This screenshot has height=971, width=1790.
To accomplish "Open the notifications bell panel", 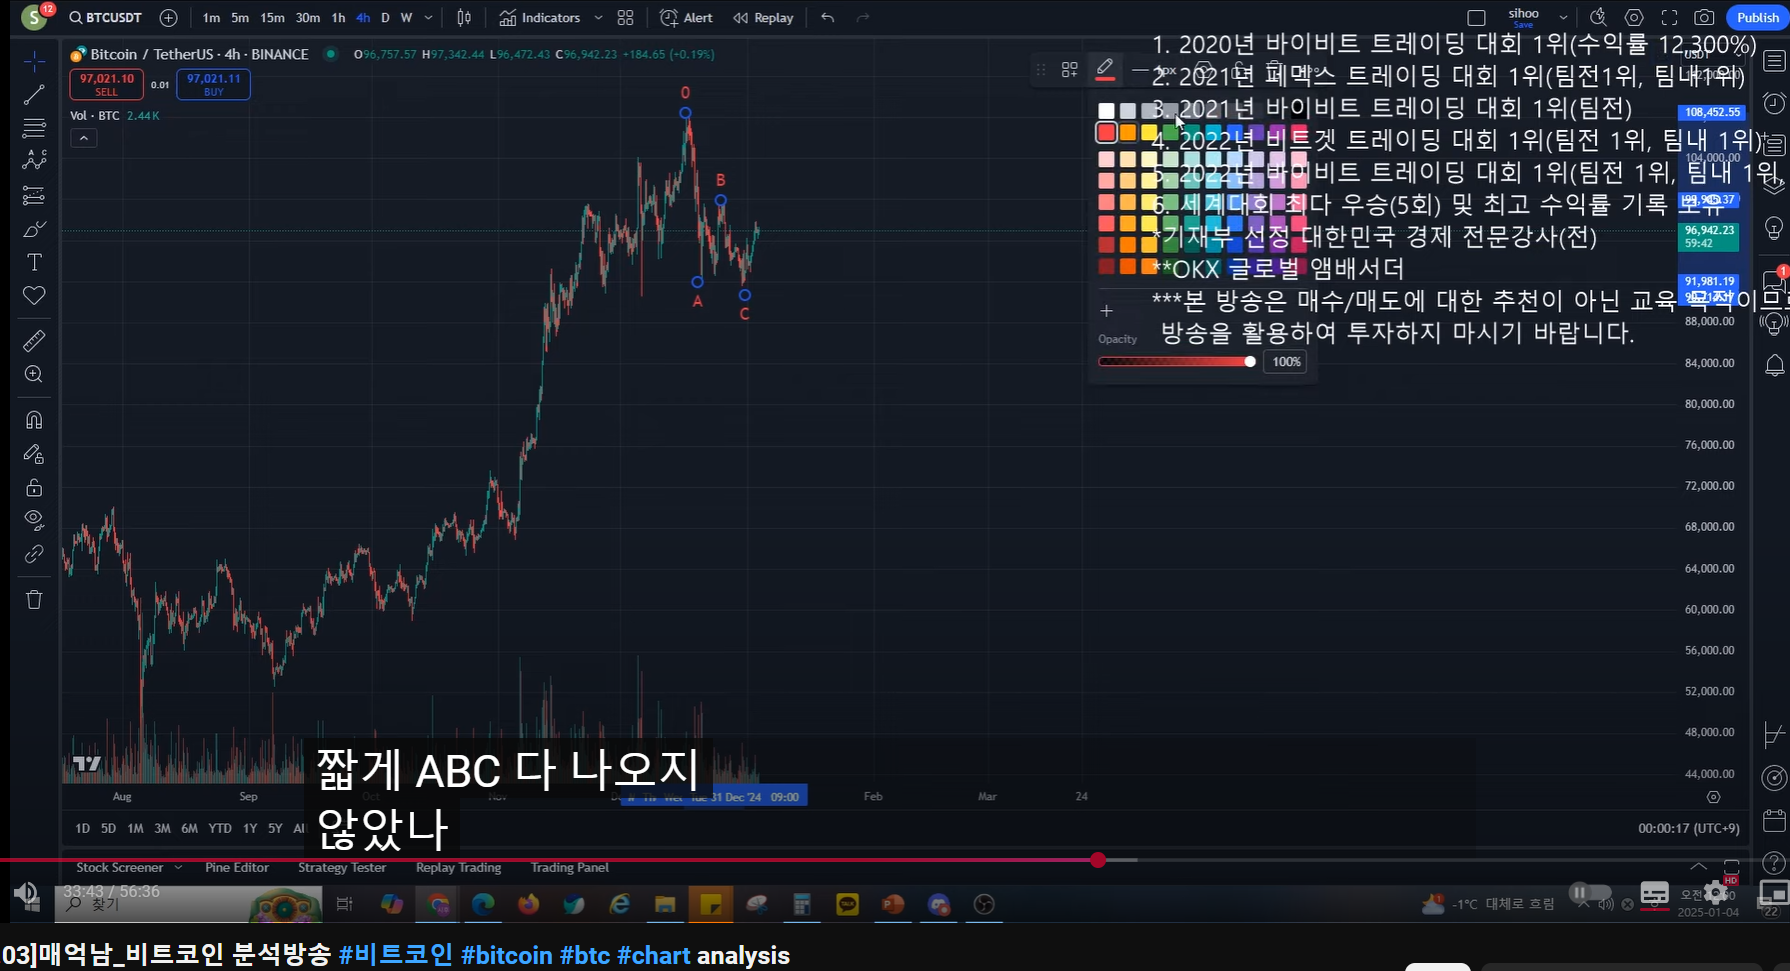I will (1774, 366).
